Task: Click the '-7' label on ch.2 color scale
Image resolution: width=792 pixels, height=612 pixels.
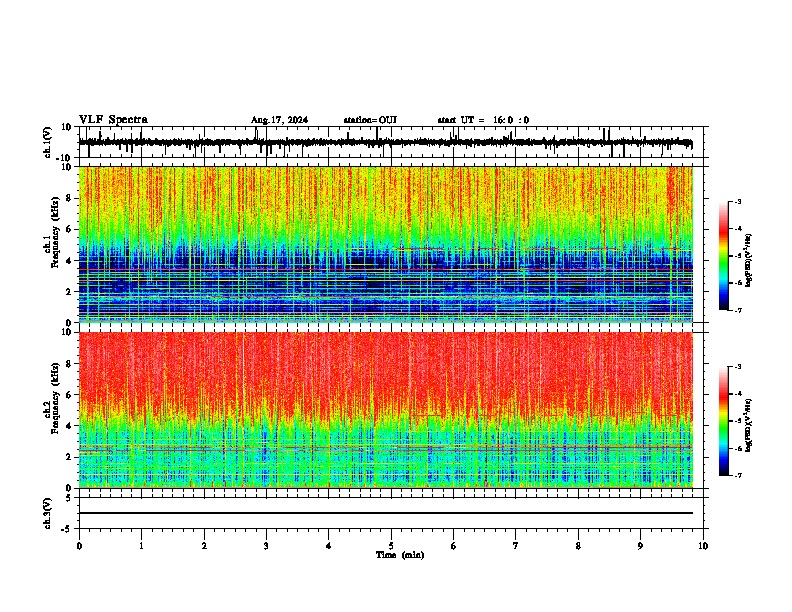Action: tap(737, 476)
